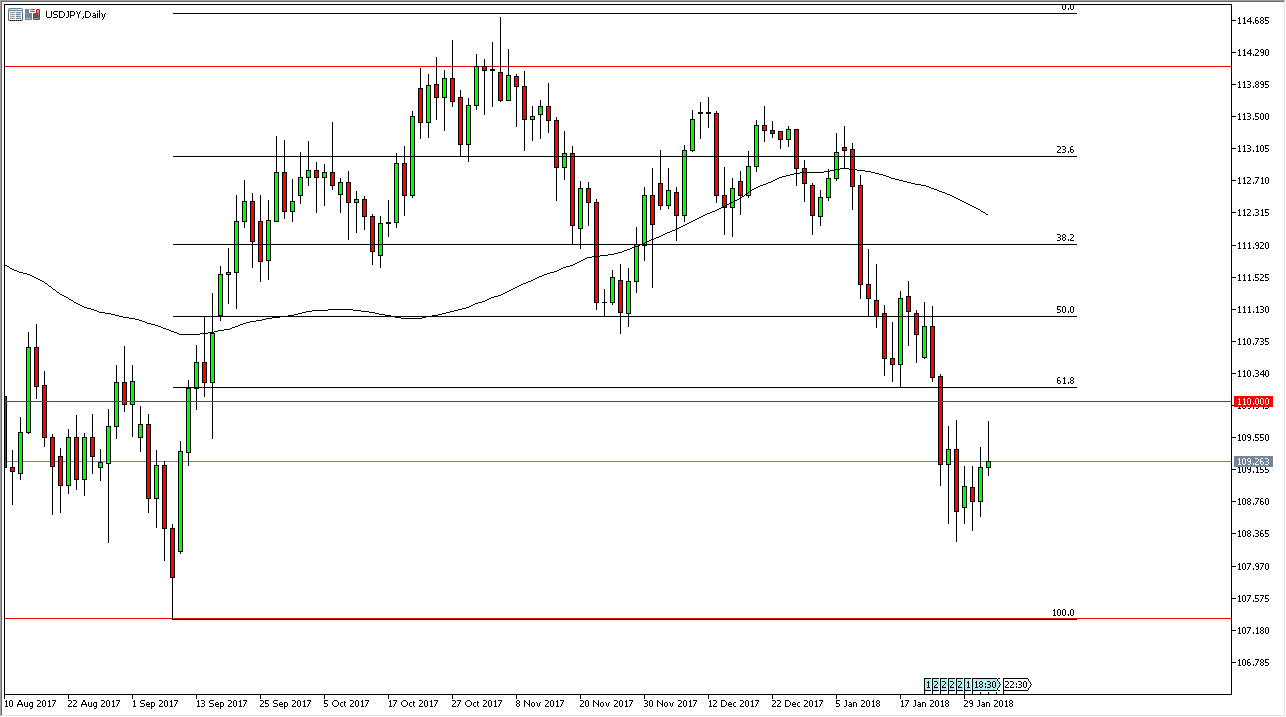The height and width of the screenshot is (717, 1286).
Task: Click the red 110.000 price tag
Action: pyautogui.click(x=1255, y=400)
